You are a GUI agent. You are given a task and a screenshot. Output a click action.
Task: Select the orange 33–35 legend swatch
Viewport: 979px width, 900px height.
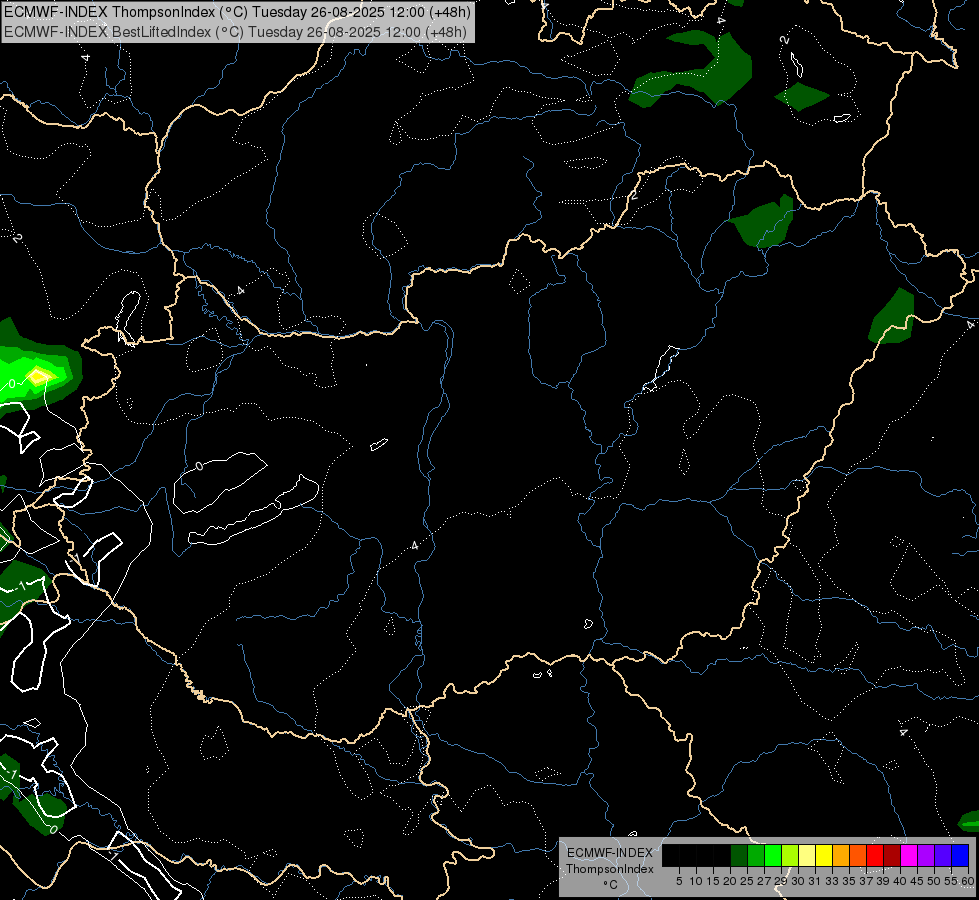click(841, 856)
